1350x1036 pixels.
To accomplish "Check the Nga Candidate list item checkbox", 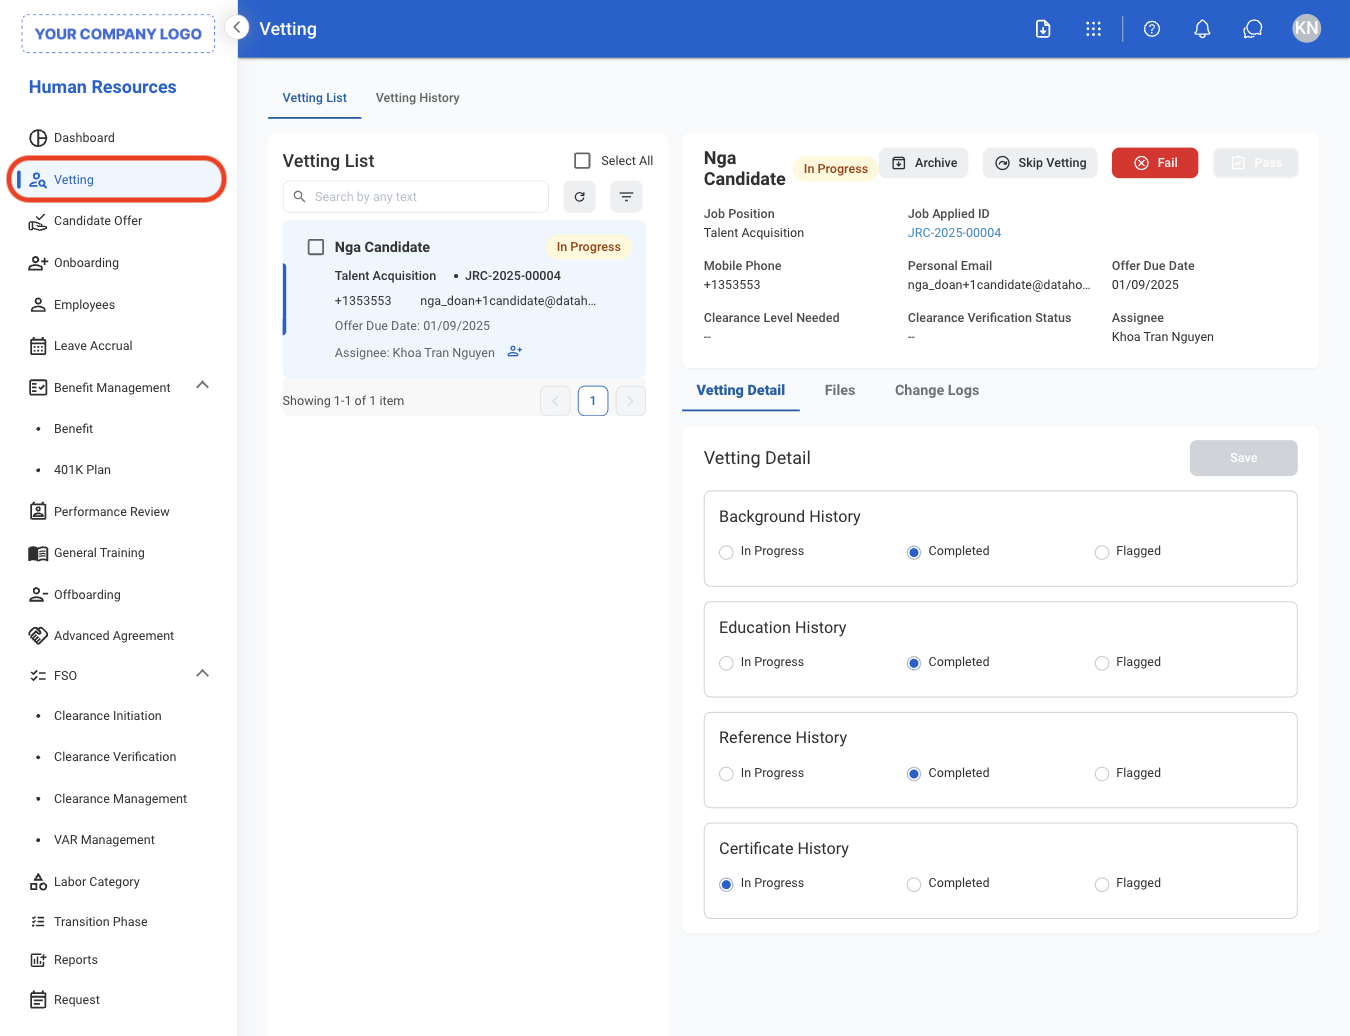I will click(x=316, y=247).
